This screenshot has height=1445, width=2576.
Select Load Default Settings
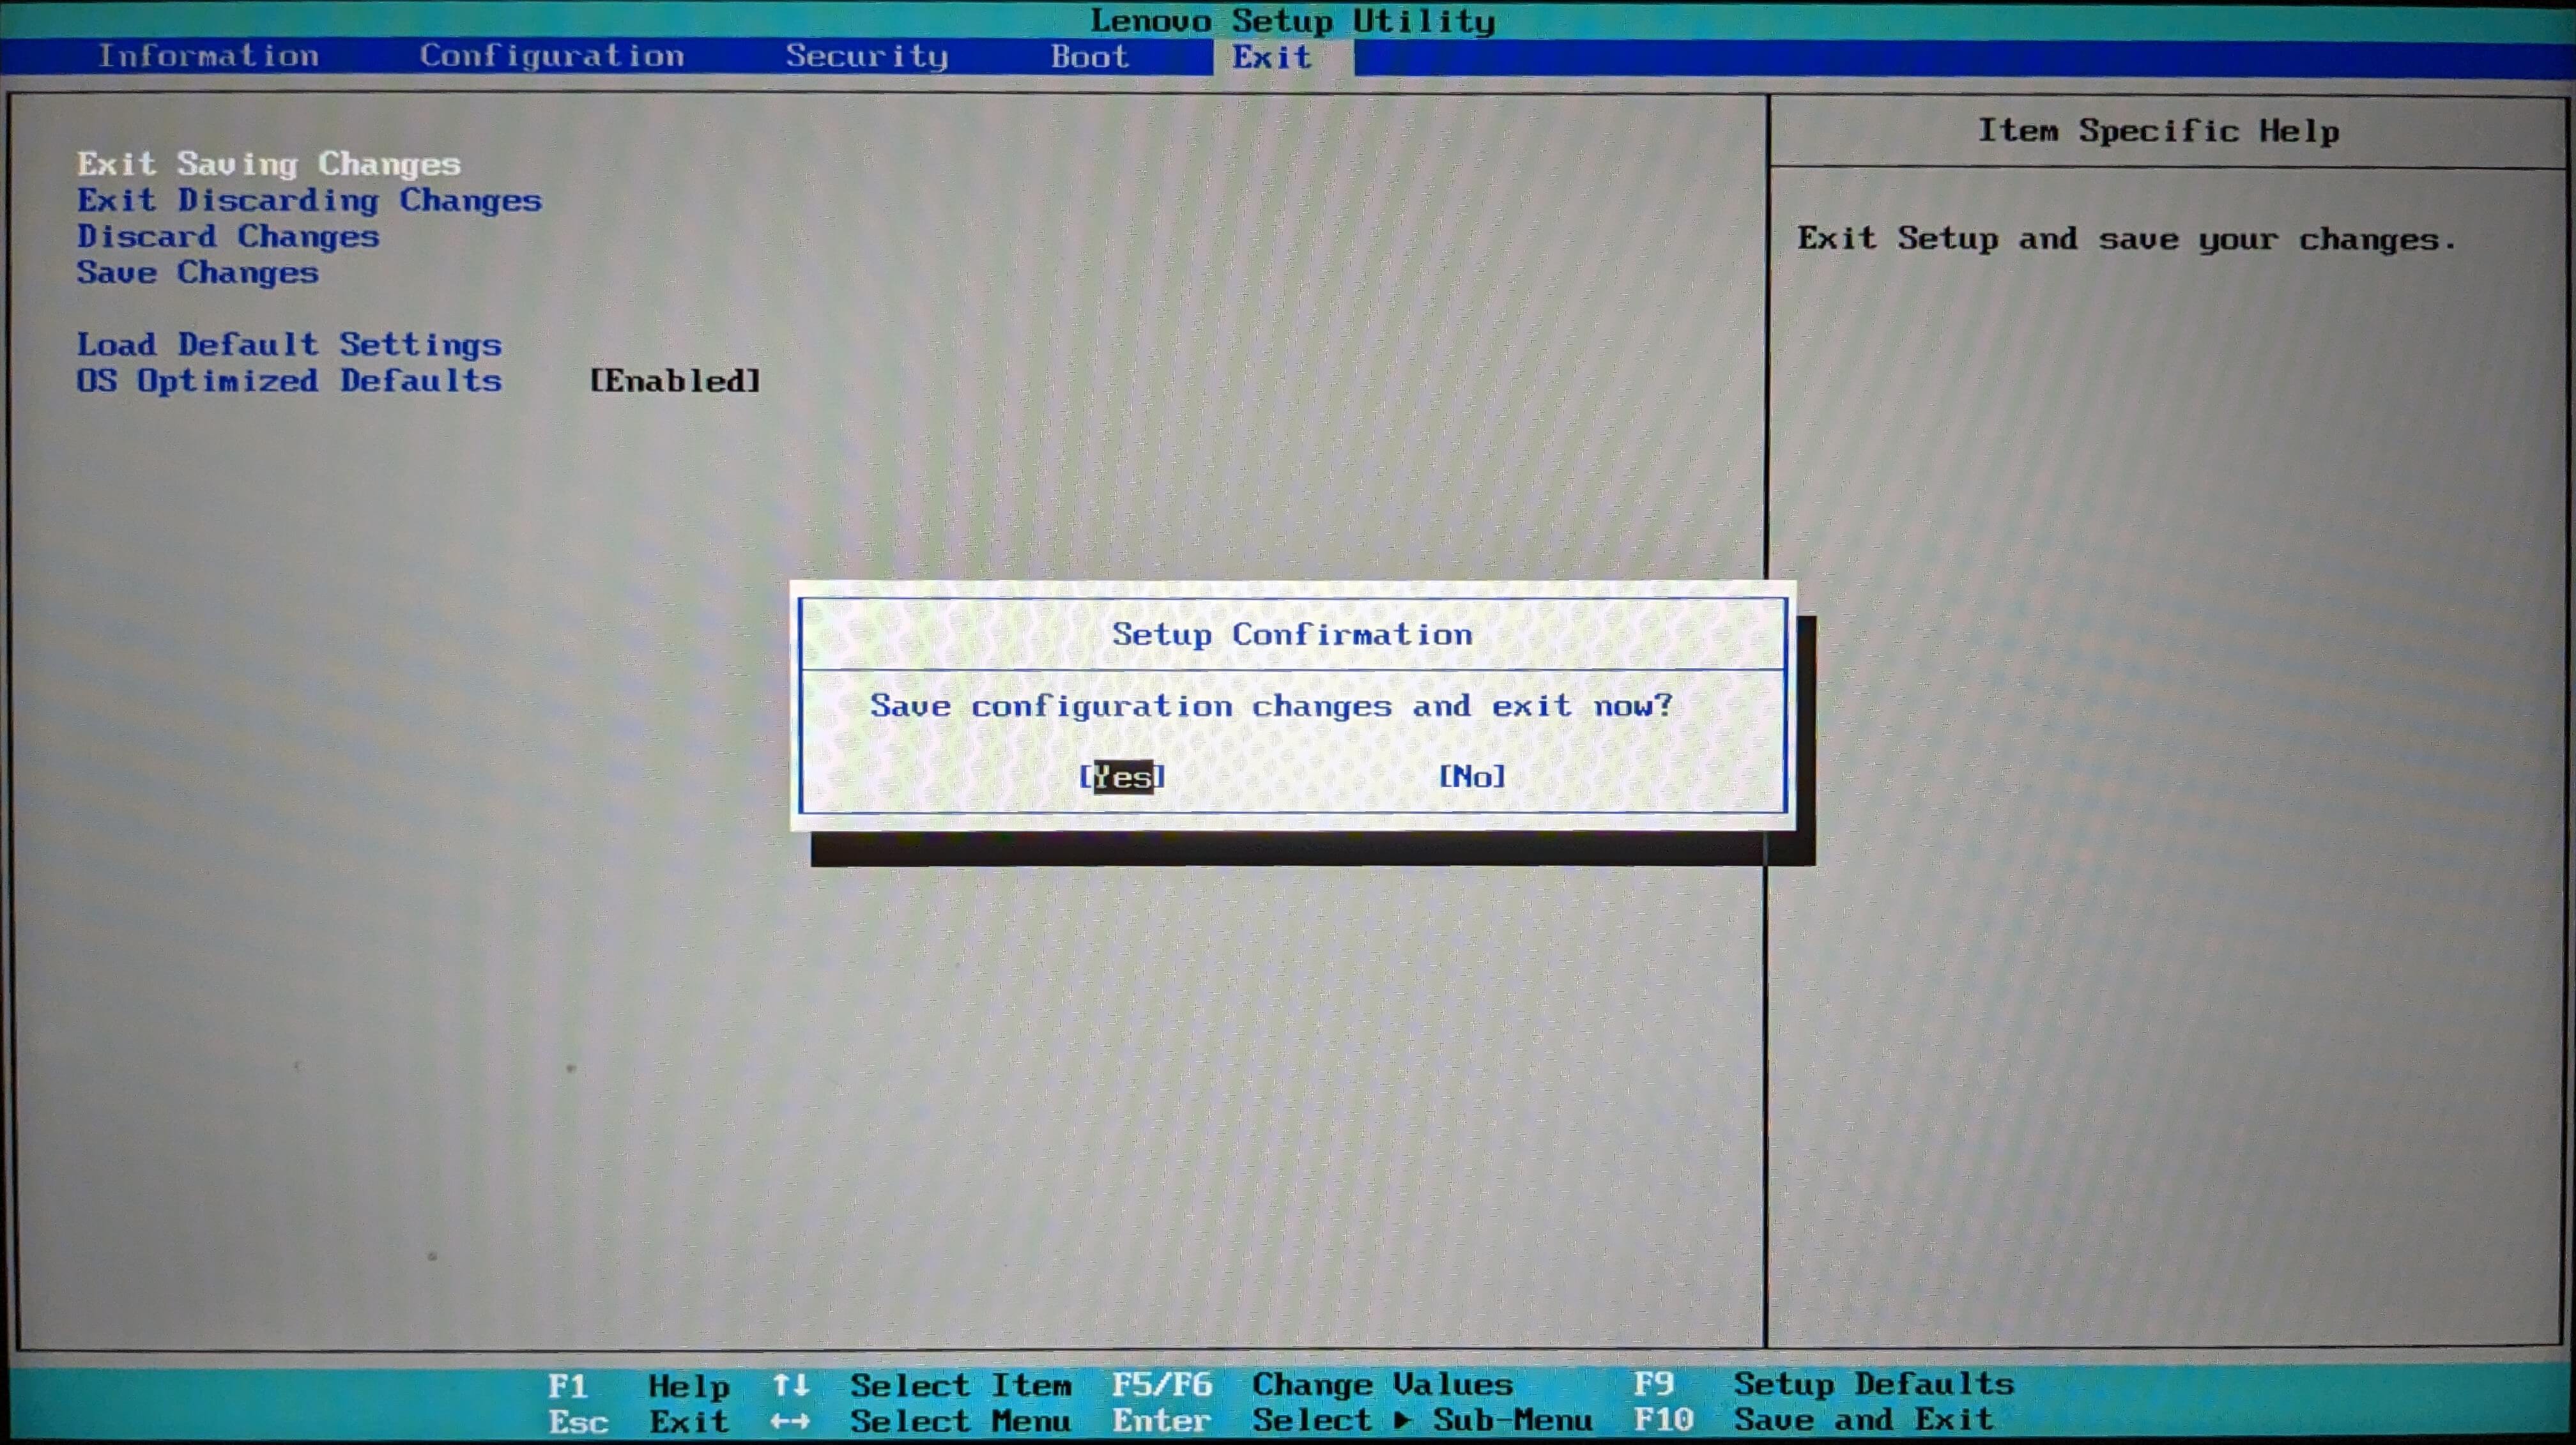click(x=289, y=345)
